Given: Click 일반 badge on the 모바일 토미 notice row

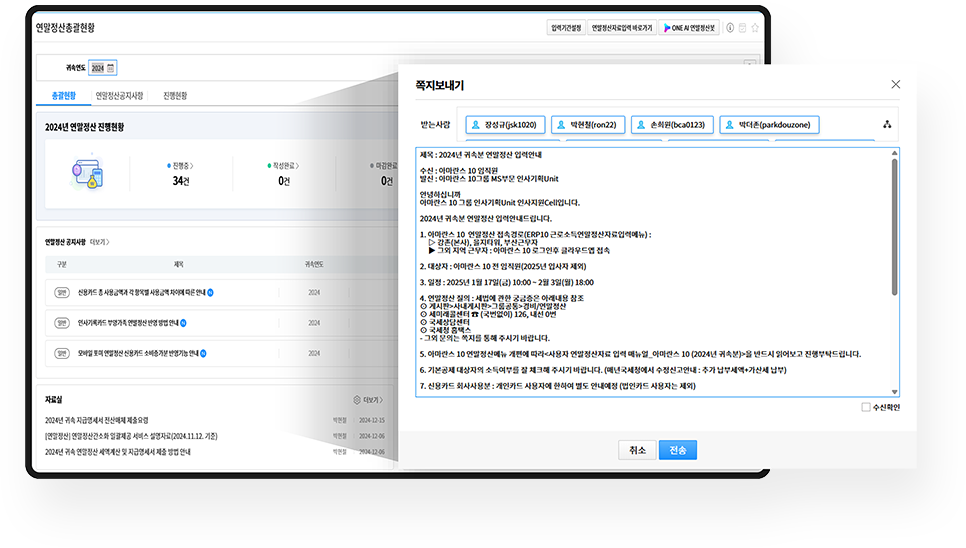Looking at the screenshot, I should [x=62, y=353].
